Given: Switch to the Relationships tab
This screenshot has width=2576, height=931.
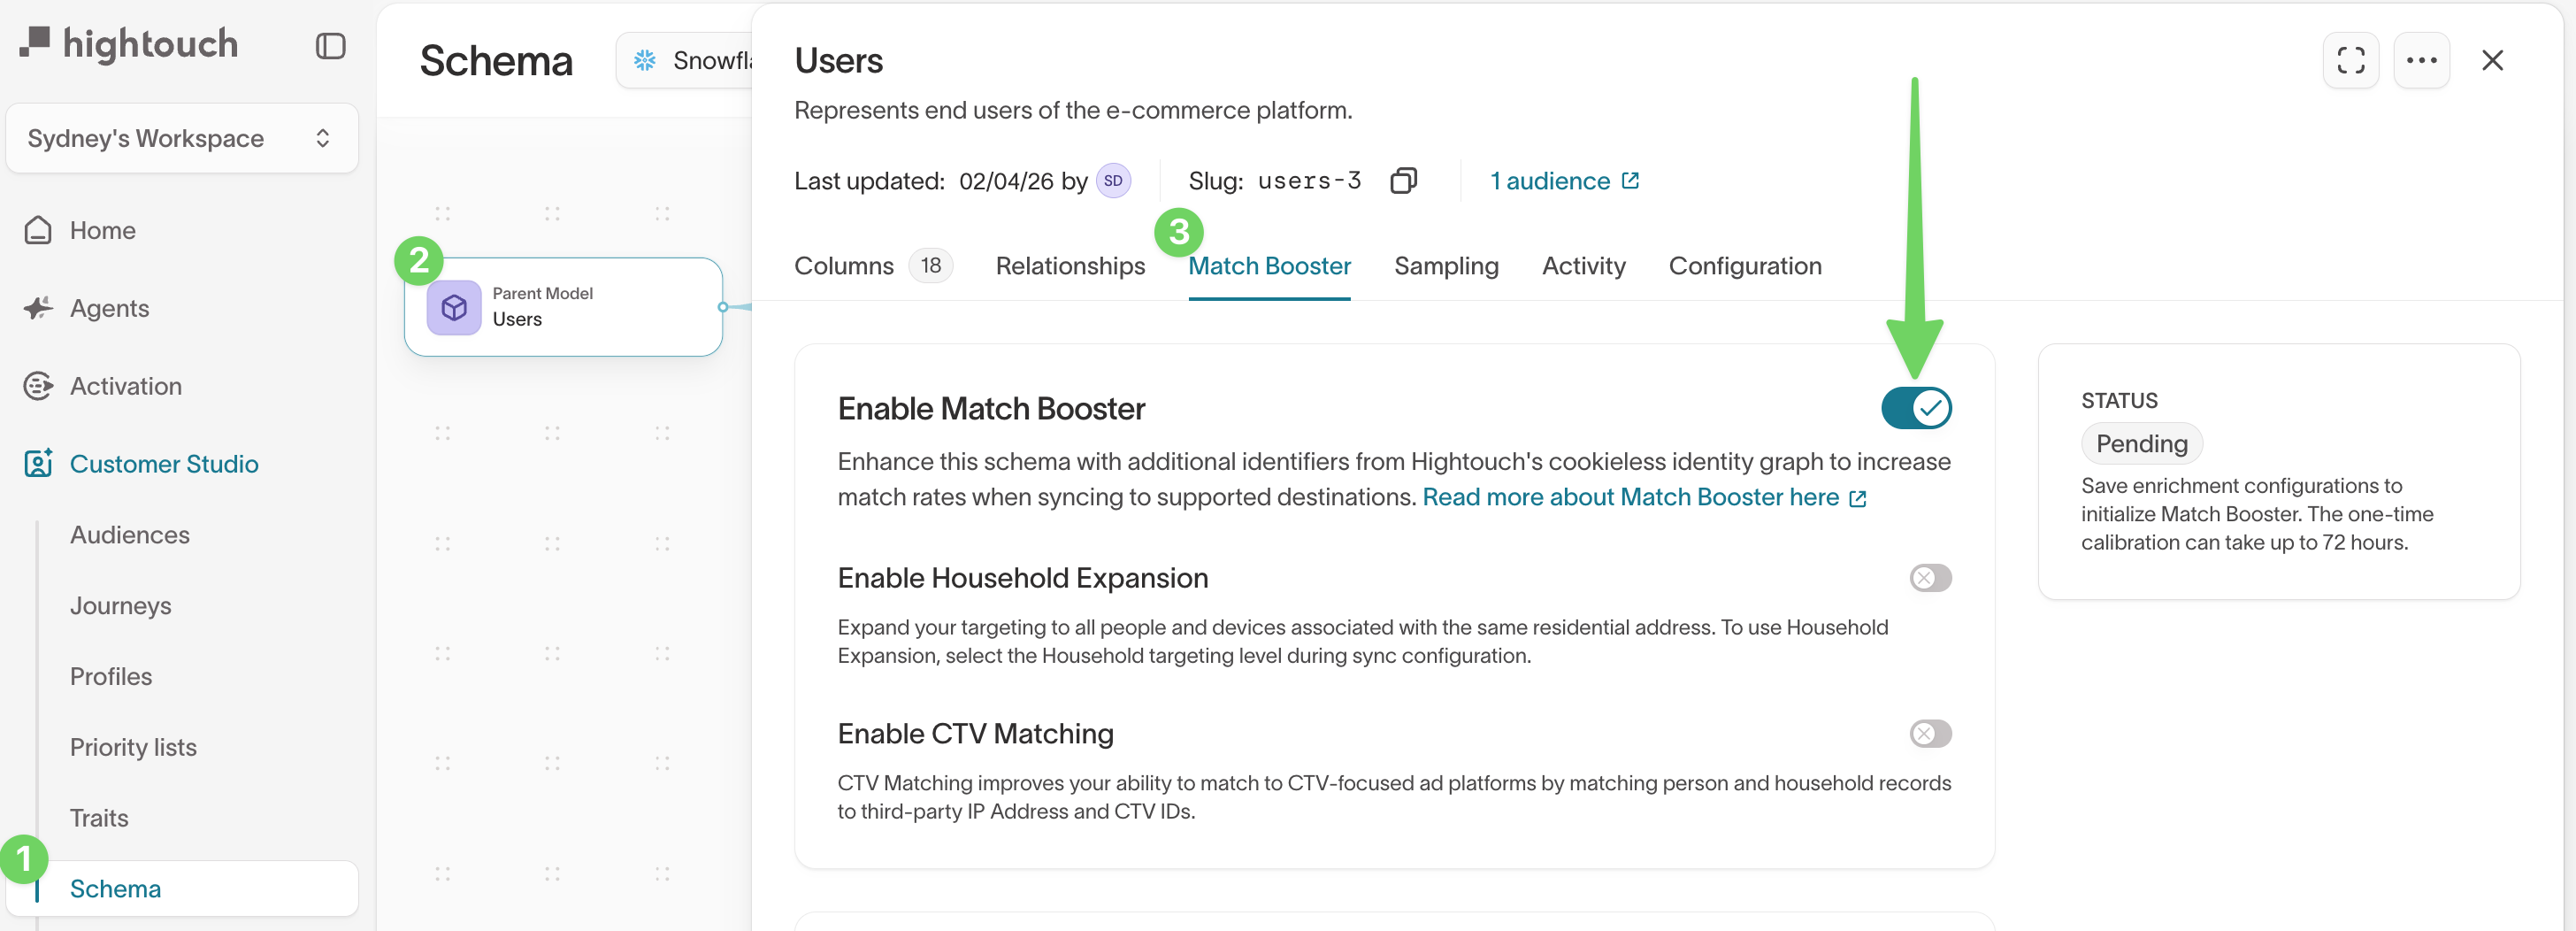Looking at the screenshot, I should (x=1070, y=266).
